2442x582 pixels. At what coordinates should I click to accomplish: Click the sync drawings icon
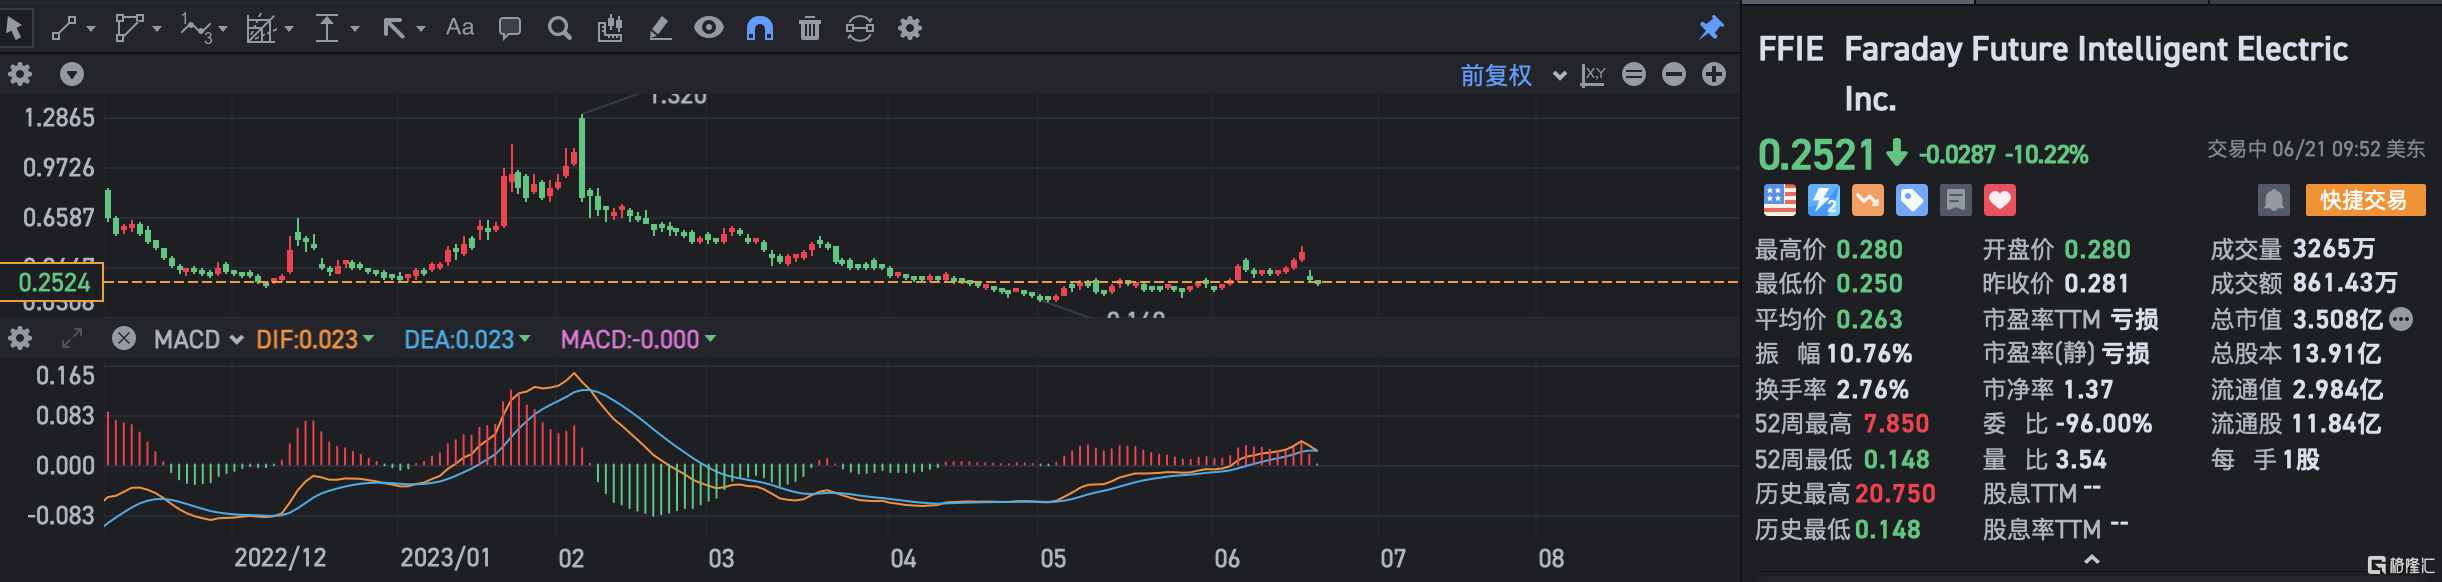[x=860, y=28]
